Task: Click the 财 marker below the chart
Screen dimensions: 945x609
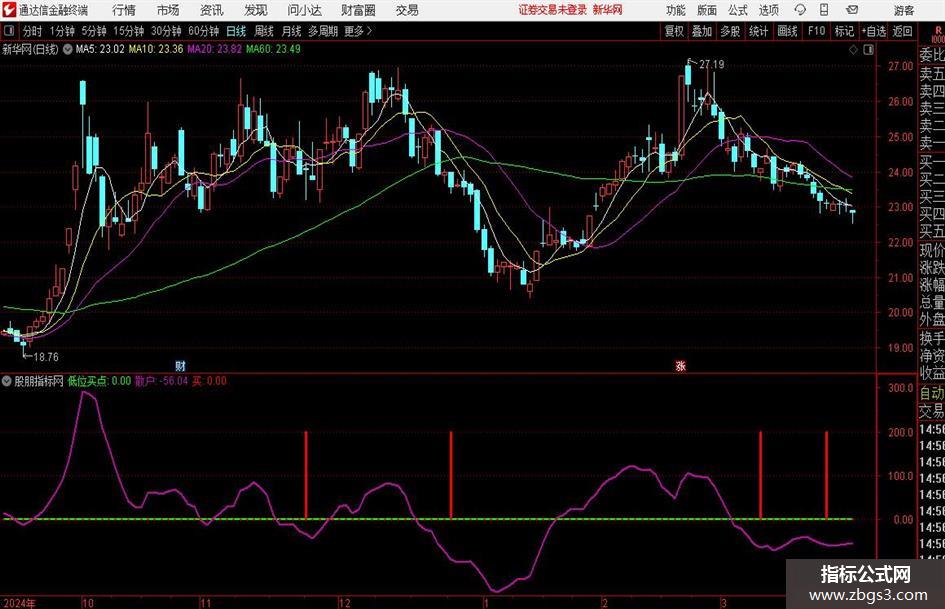Action: [x=180, y=366]
